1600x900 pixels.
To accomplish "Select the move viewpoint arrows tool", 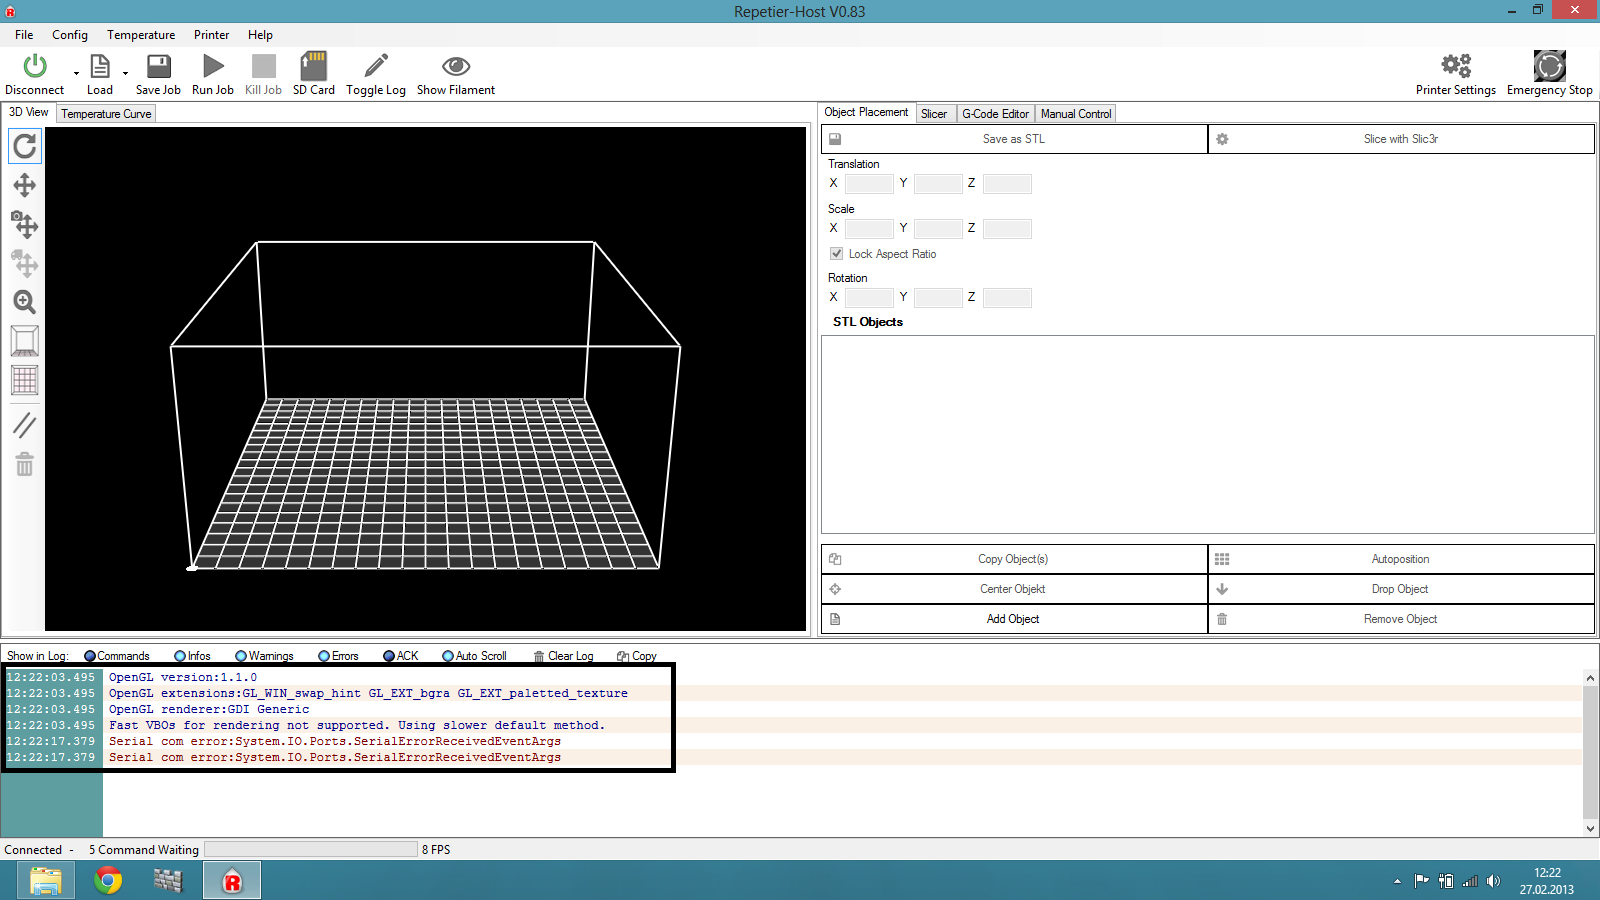I will [25, 185].
